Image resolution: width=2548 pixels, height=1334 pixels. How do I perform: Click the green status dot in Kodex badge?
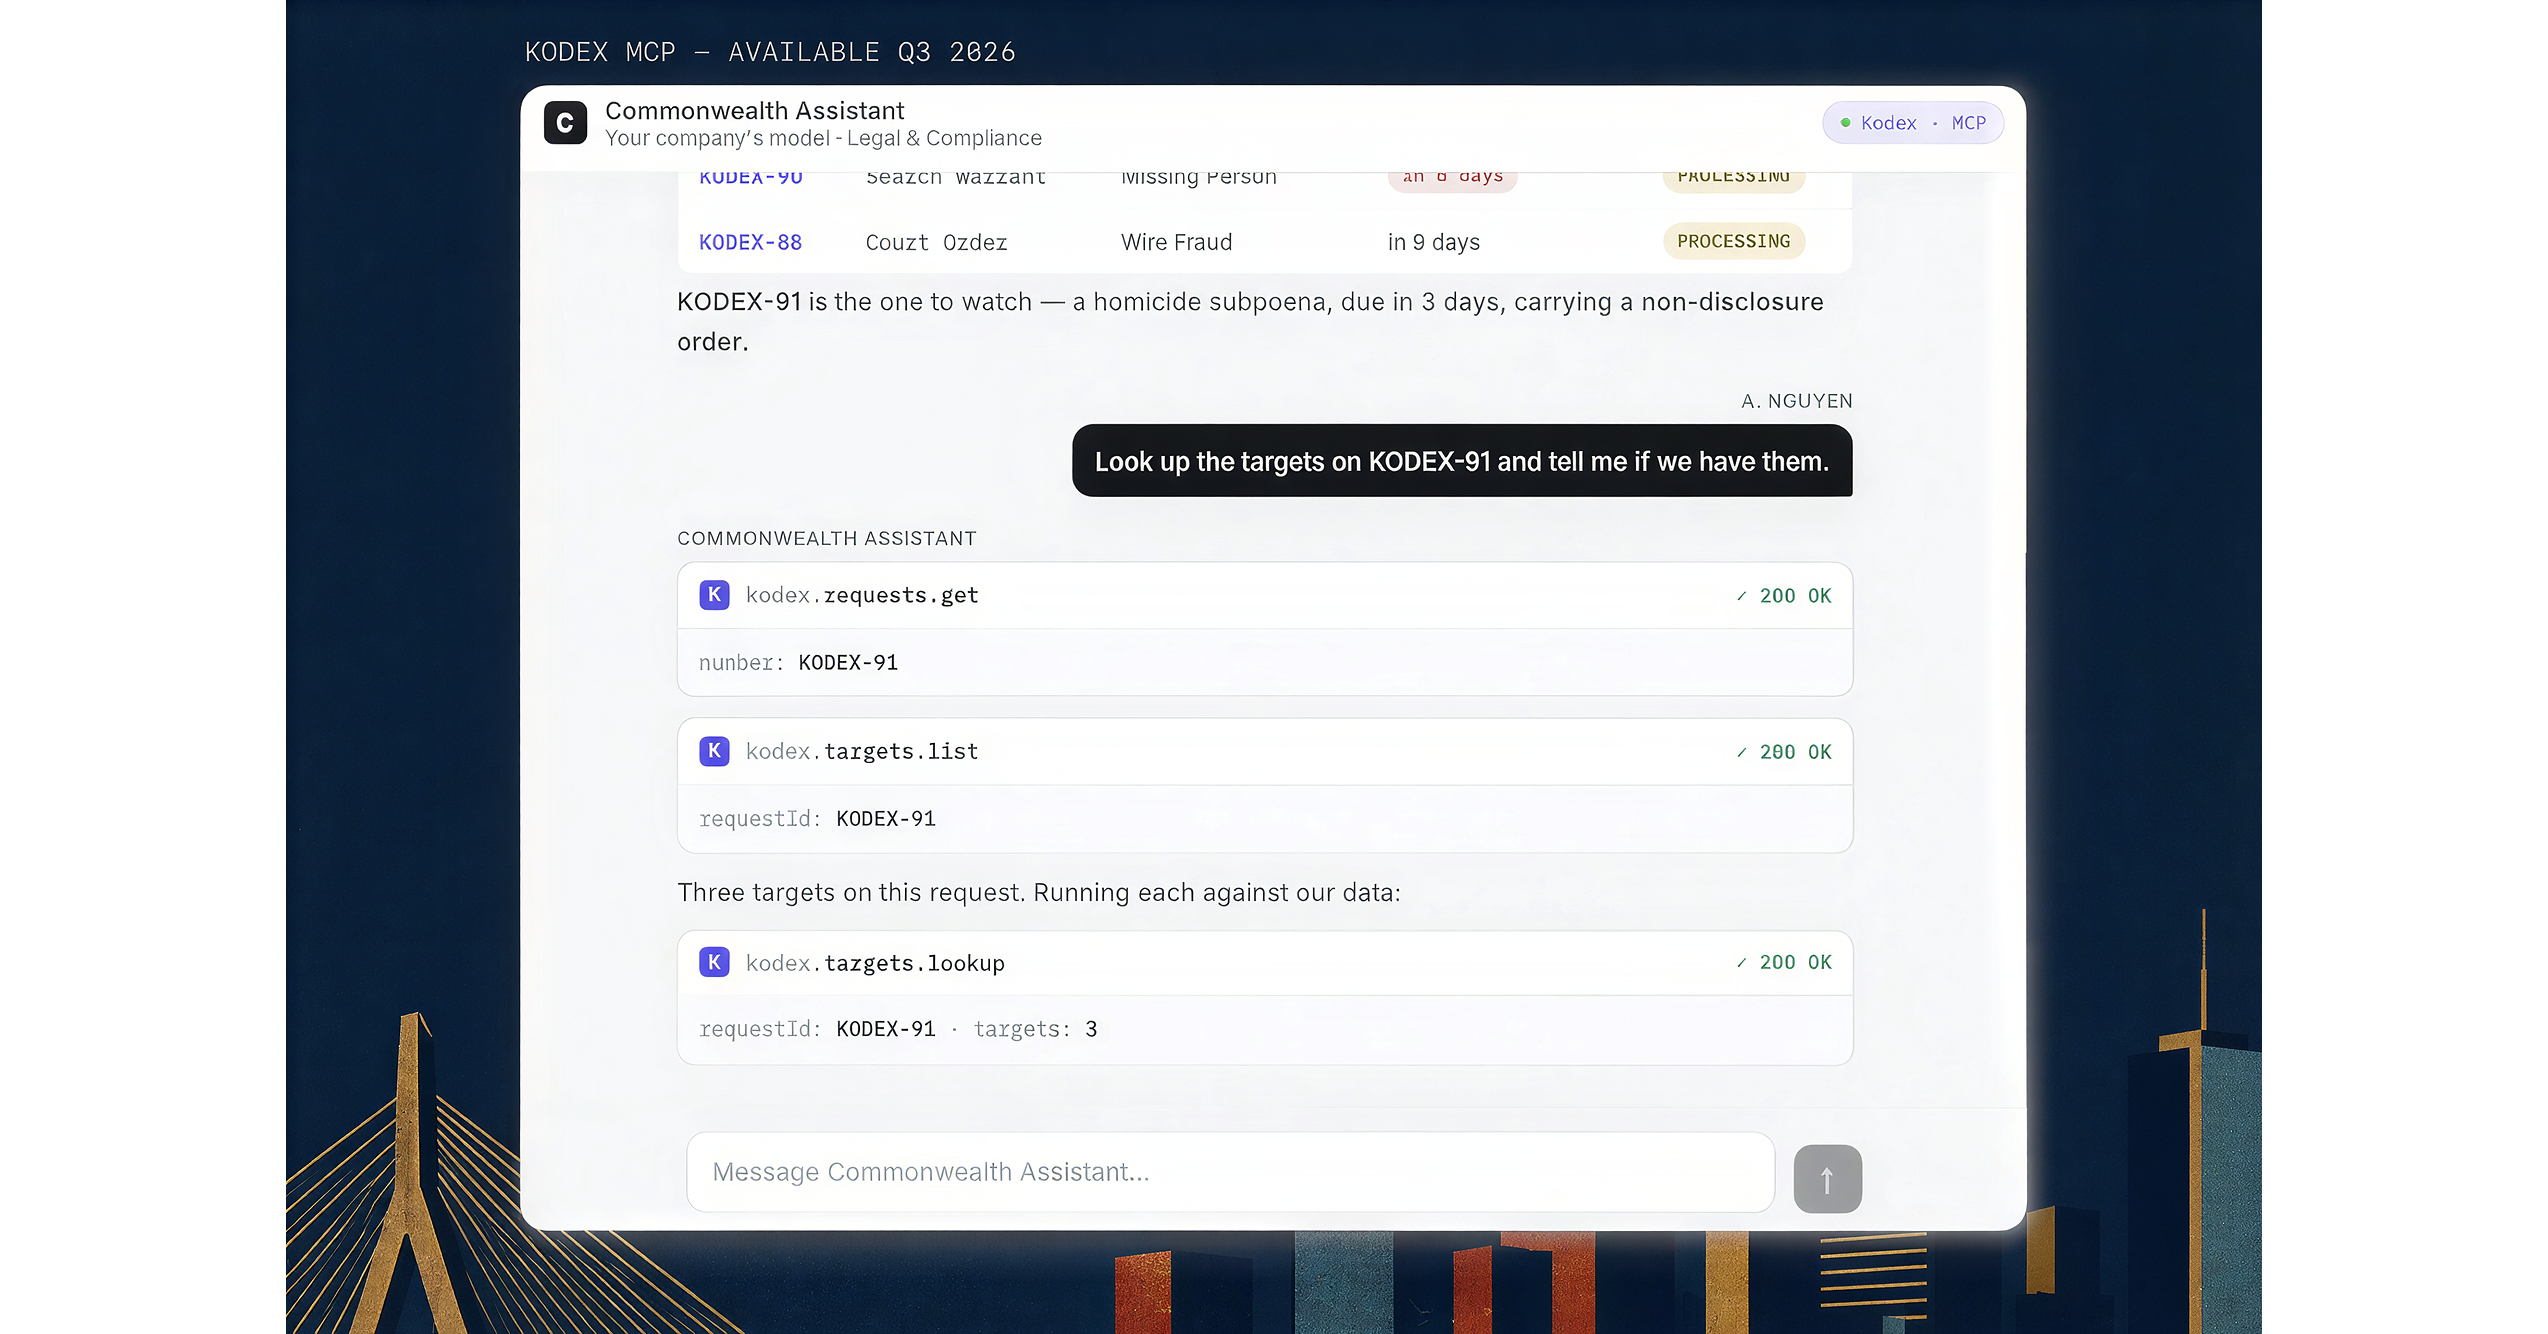click(1845, 123)
